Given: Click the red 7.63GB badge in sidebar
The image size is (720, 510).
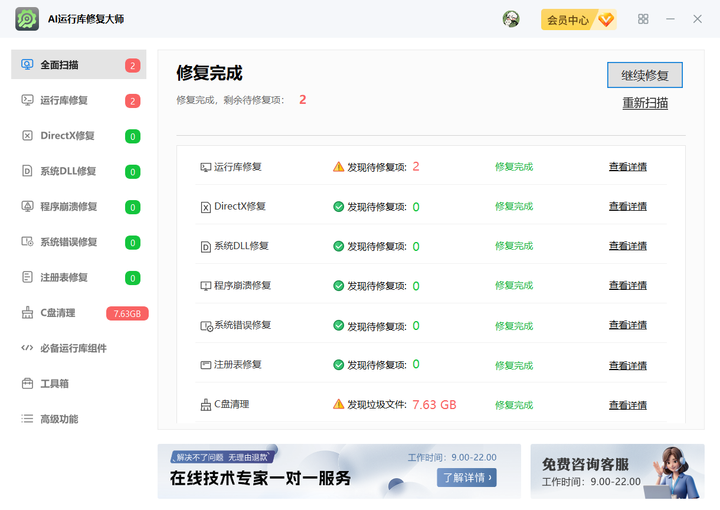Looking at the screenshot, I should (x=127, y=314).
